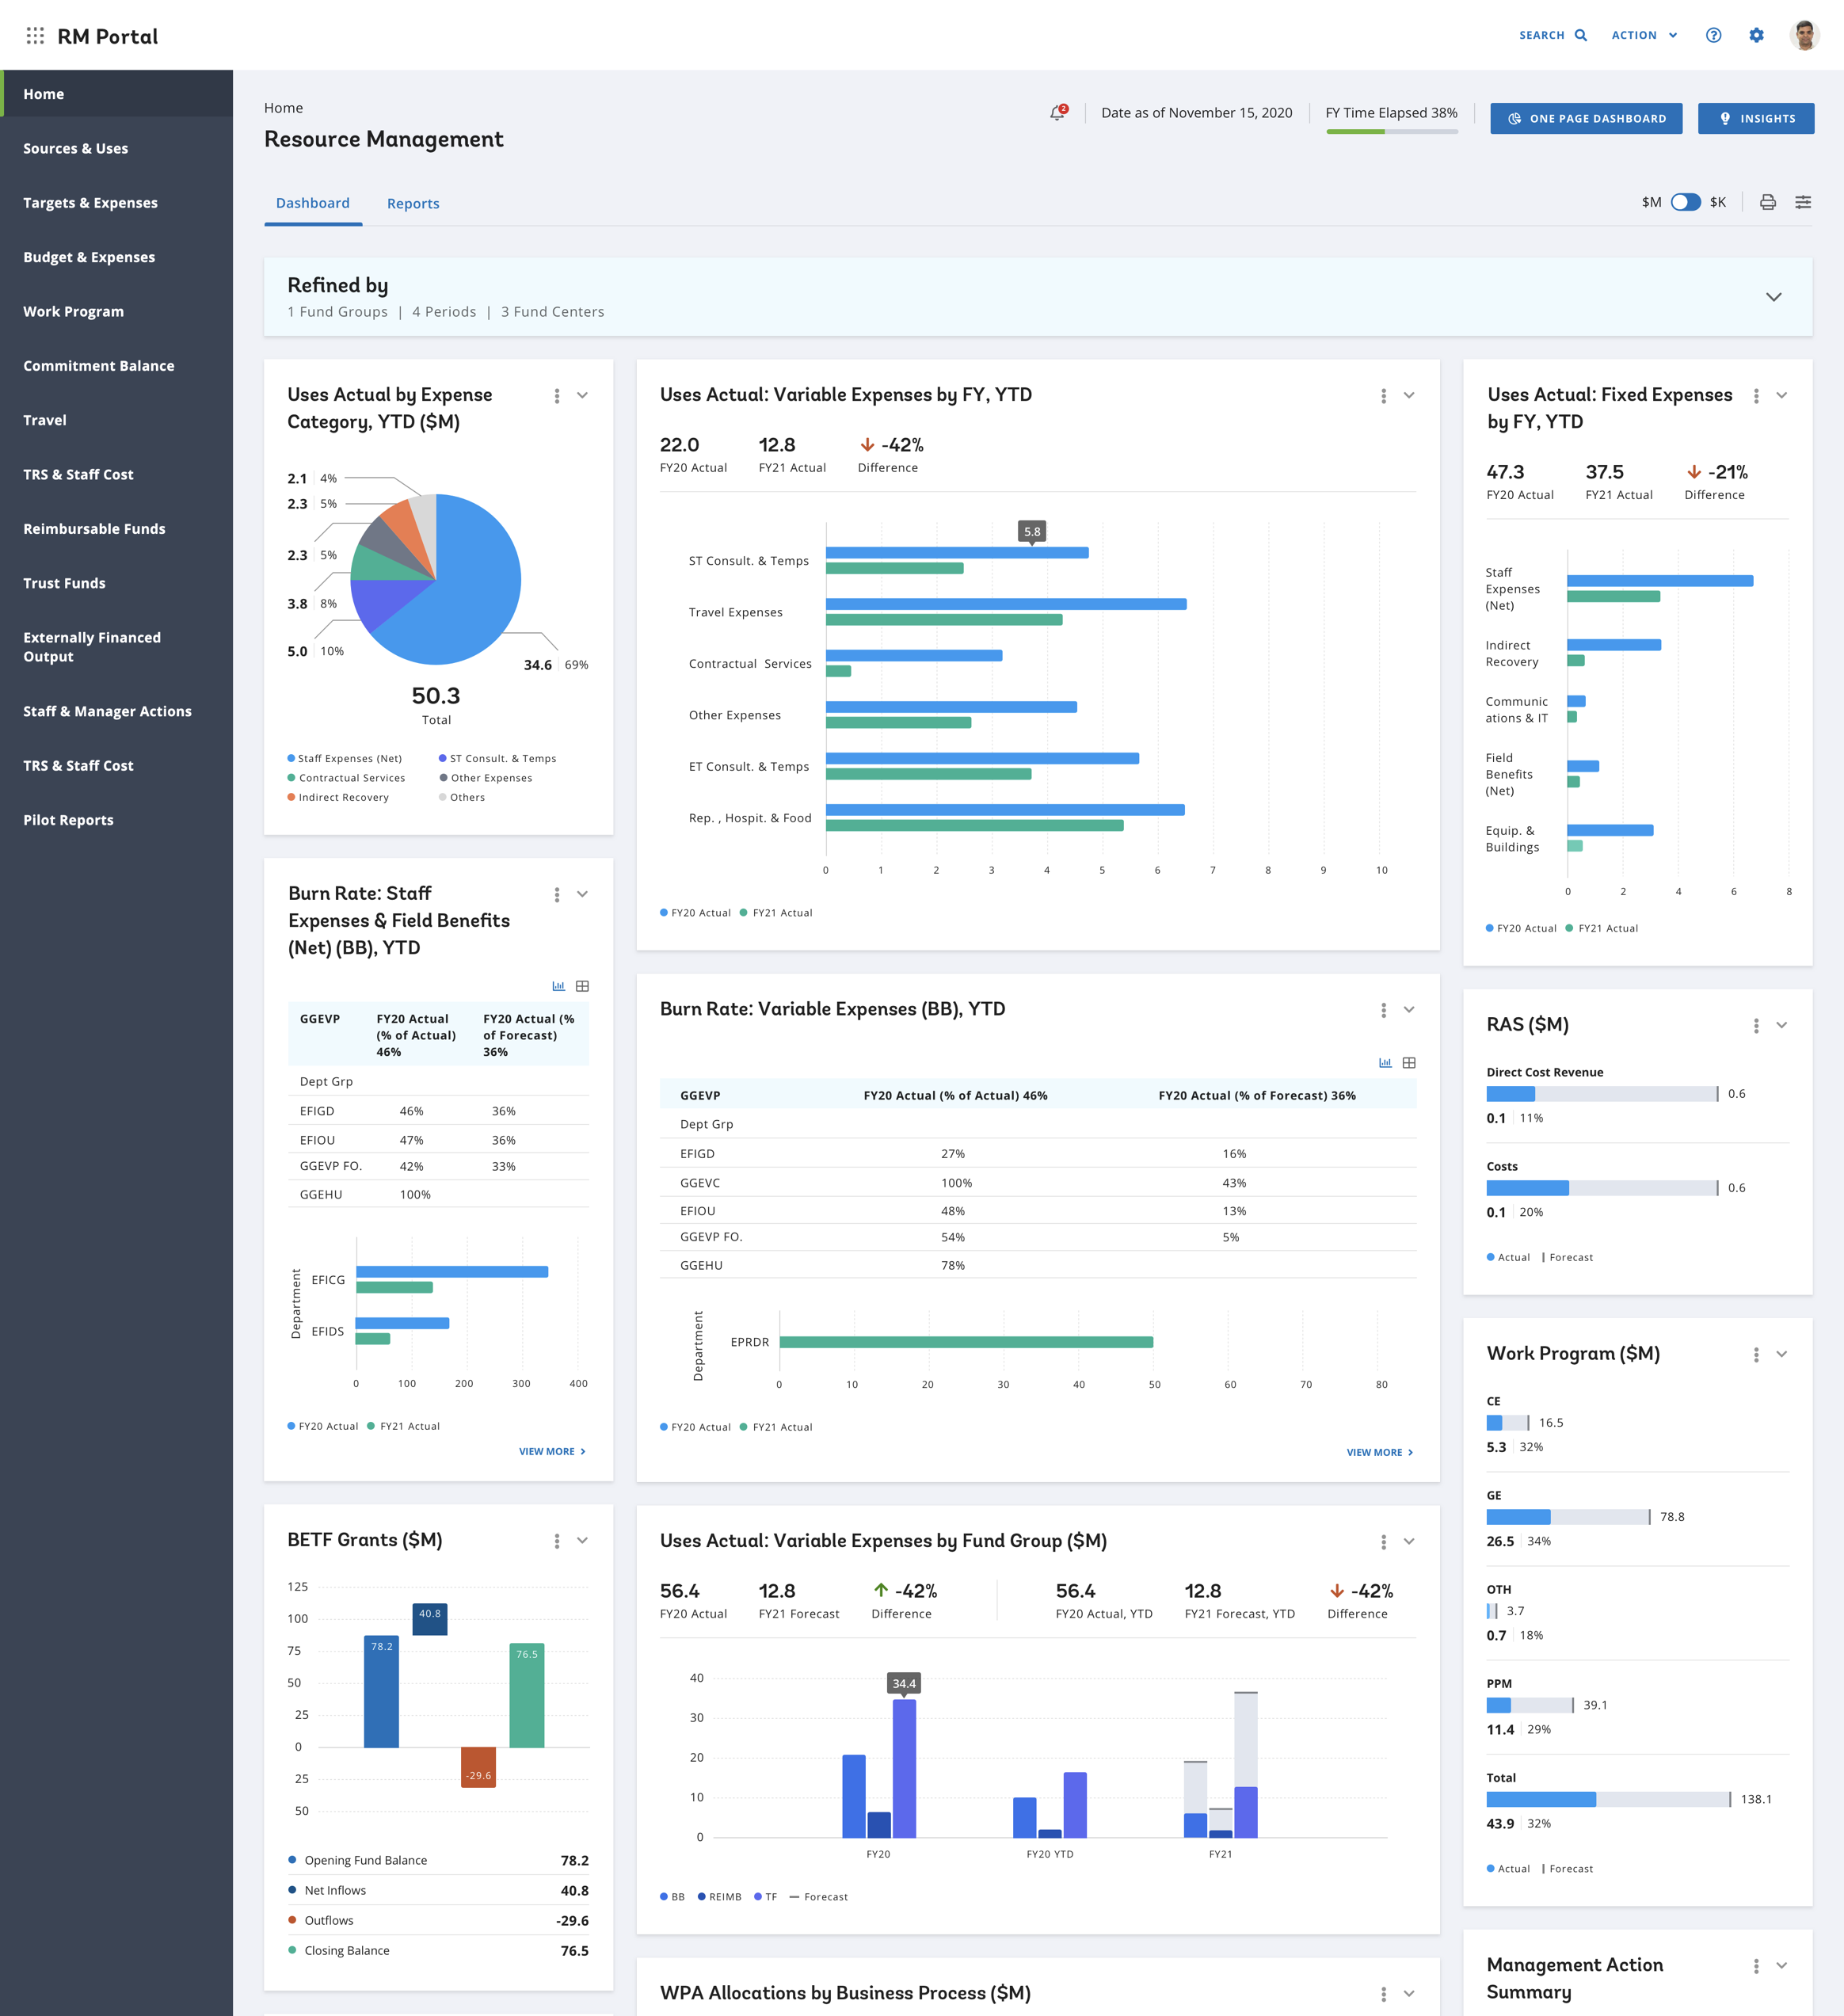Open the filter settings icon next to print
The width and height of the screenshot is (1844, 2016).
pos(1803,202)
